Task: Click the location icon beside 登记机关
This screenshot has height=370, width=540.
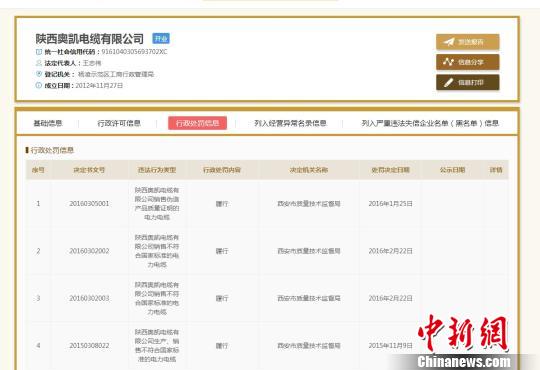Action: [39, 74]
